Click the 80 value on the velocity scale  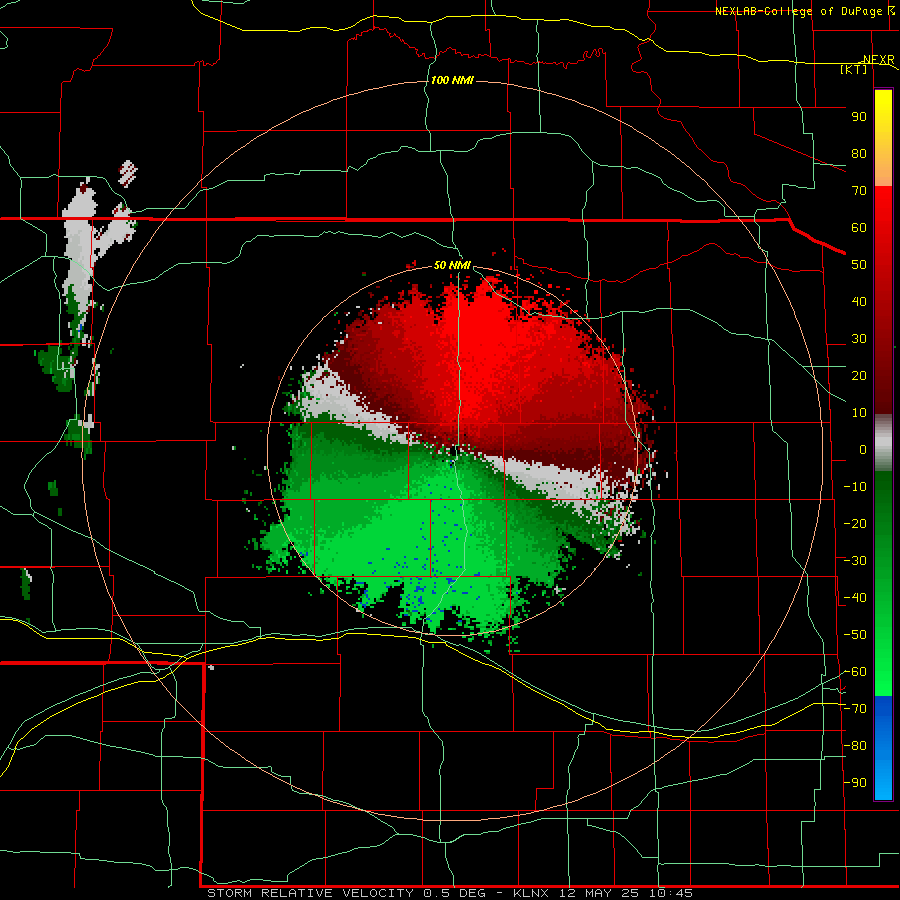(x=859, y=154)
